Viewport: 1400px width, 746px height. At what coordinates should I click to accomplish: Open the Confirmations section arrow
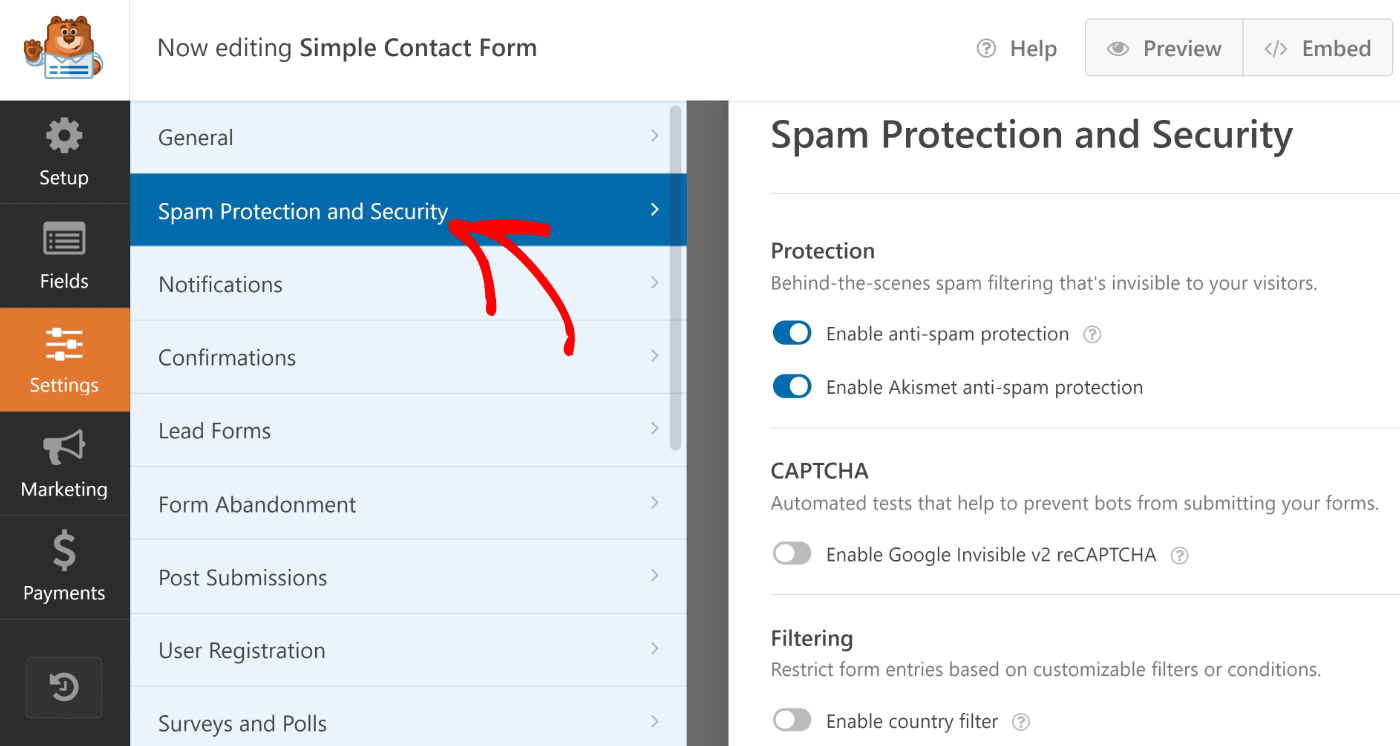(x=655, y=356)
